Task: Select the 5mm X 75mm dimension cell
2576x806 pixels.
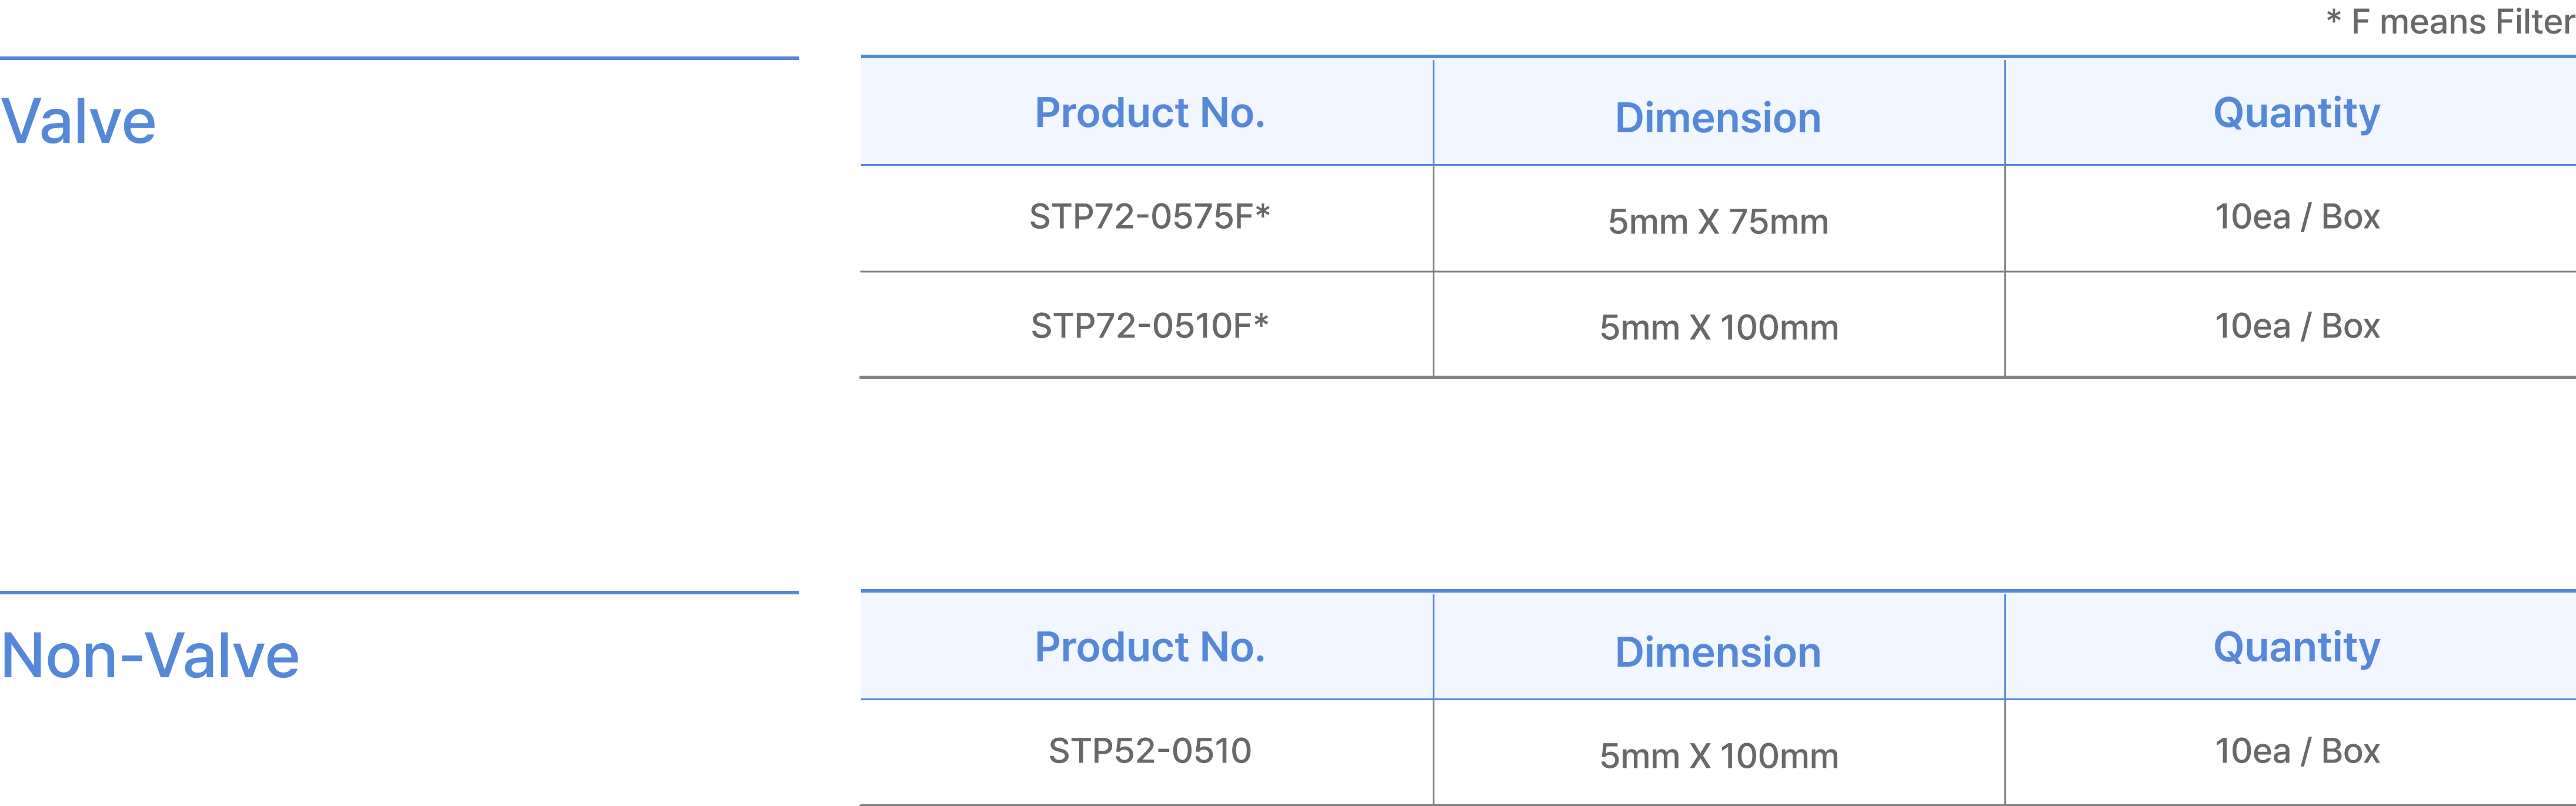Action: click(1717, 222)
